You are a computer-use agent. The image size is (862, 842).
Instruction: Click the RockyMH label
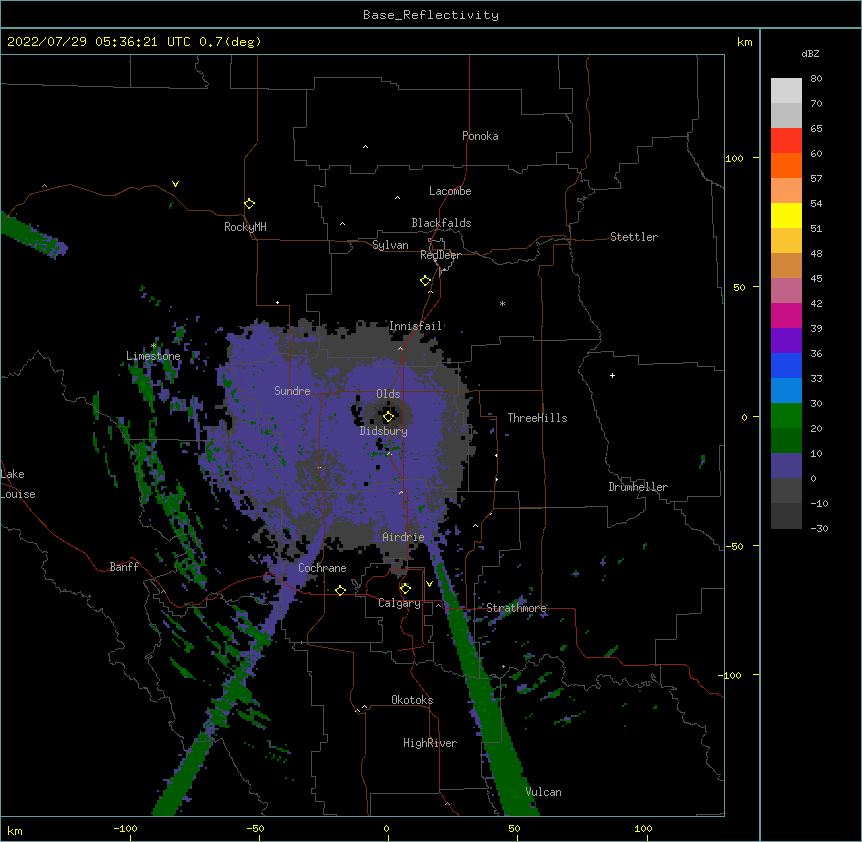pos(245,227)
